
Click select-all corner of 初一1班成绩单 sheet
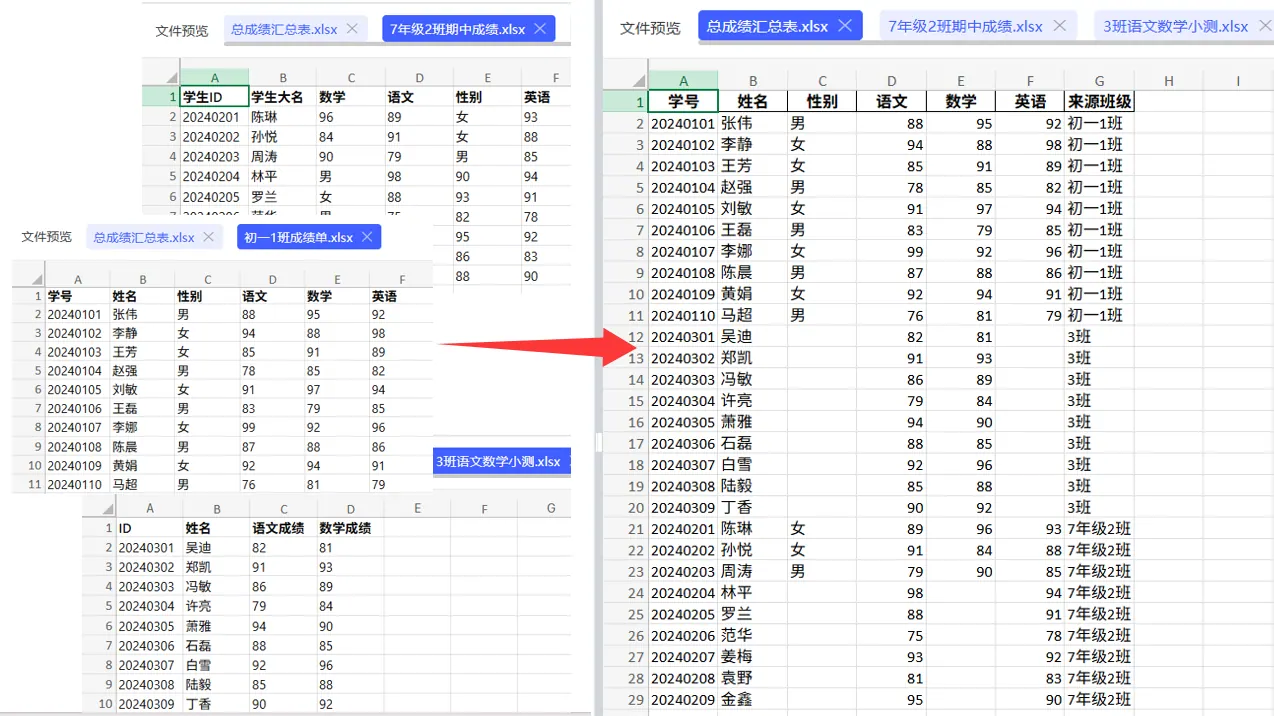[x=28, y=280]
